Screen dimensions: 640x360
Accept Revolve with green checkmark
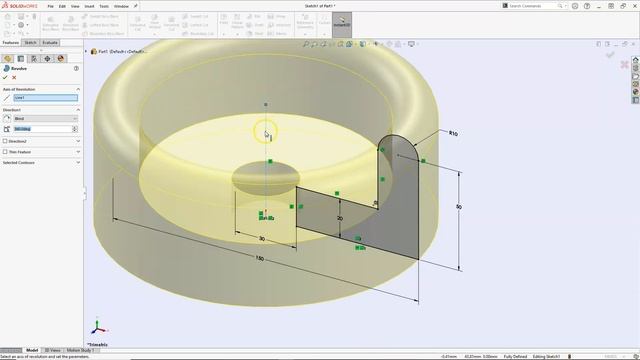(x=5, y=78)
